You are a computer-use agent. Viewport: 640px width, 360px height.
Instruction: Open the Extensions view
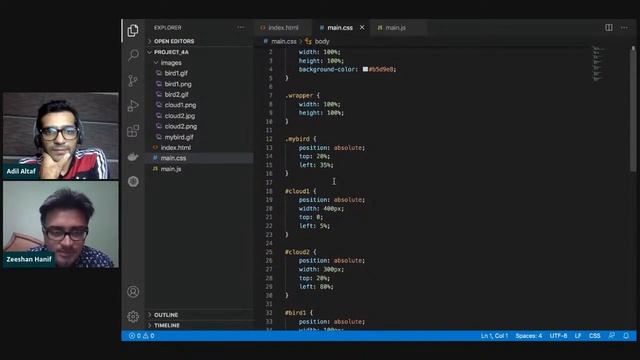click(x=133, y=131)
